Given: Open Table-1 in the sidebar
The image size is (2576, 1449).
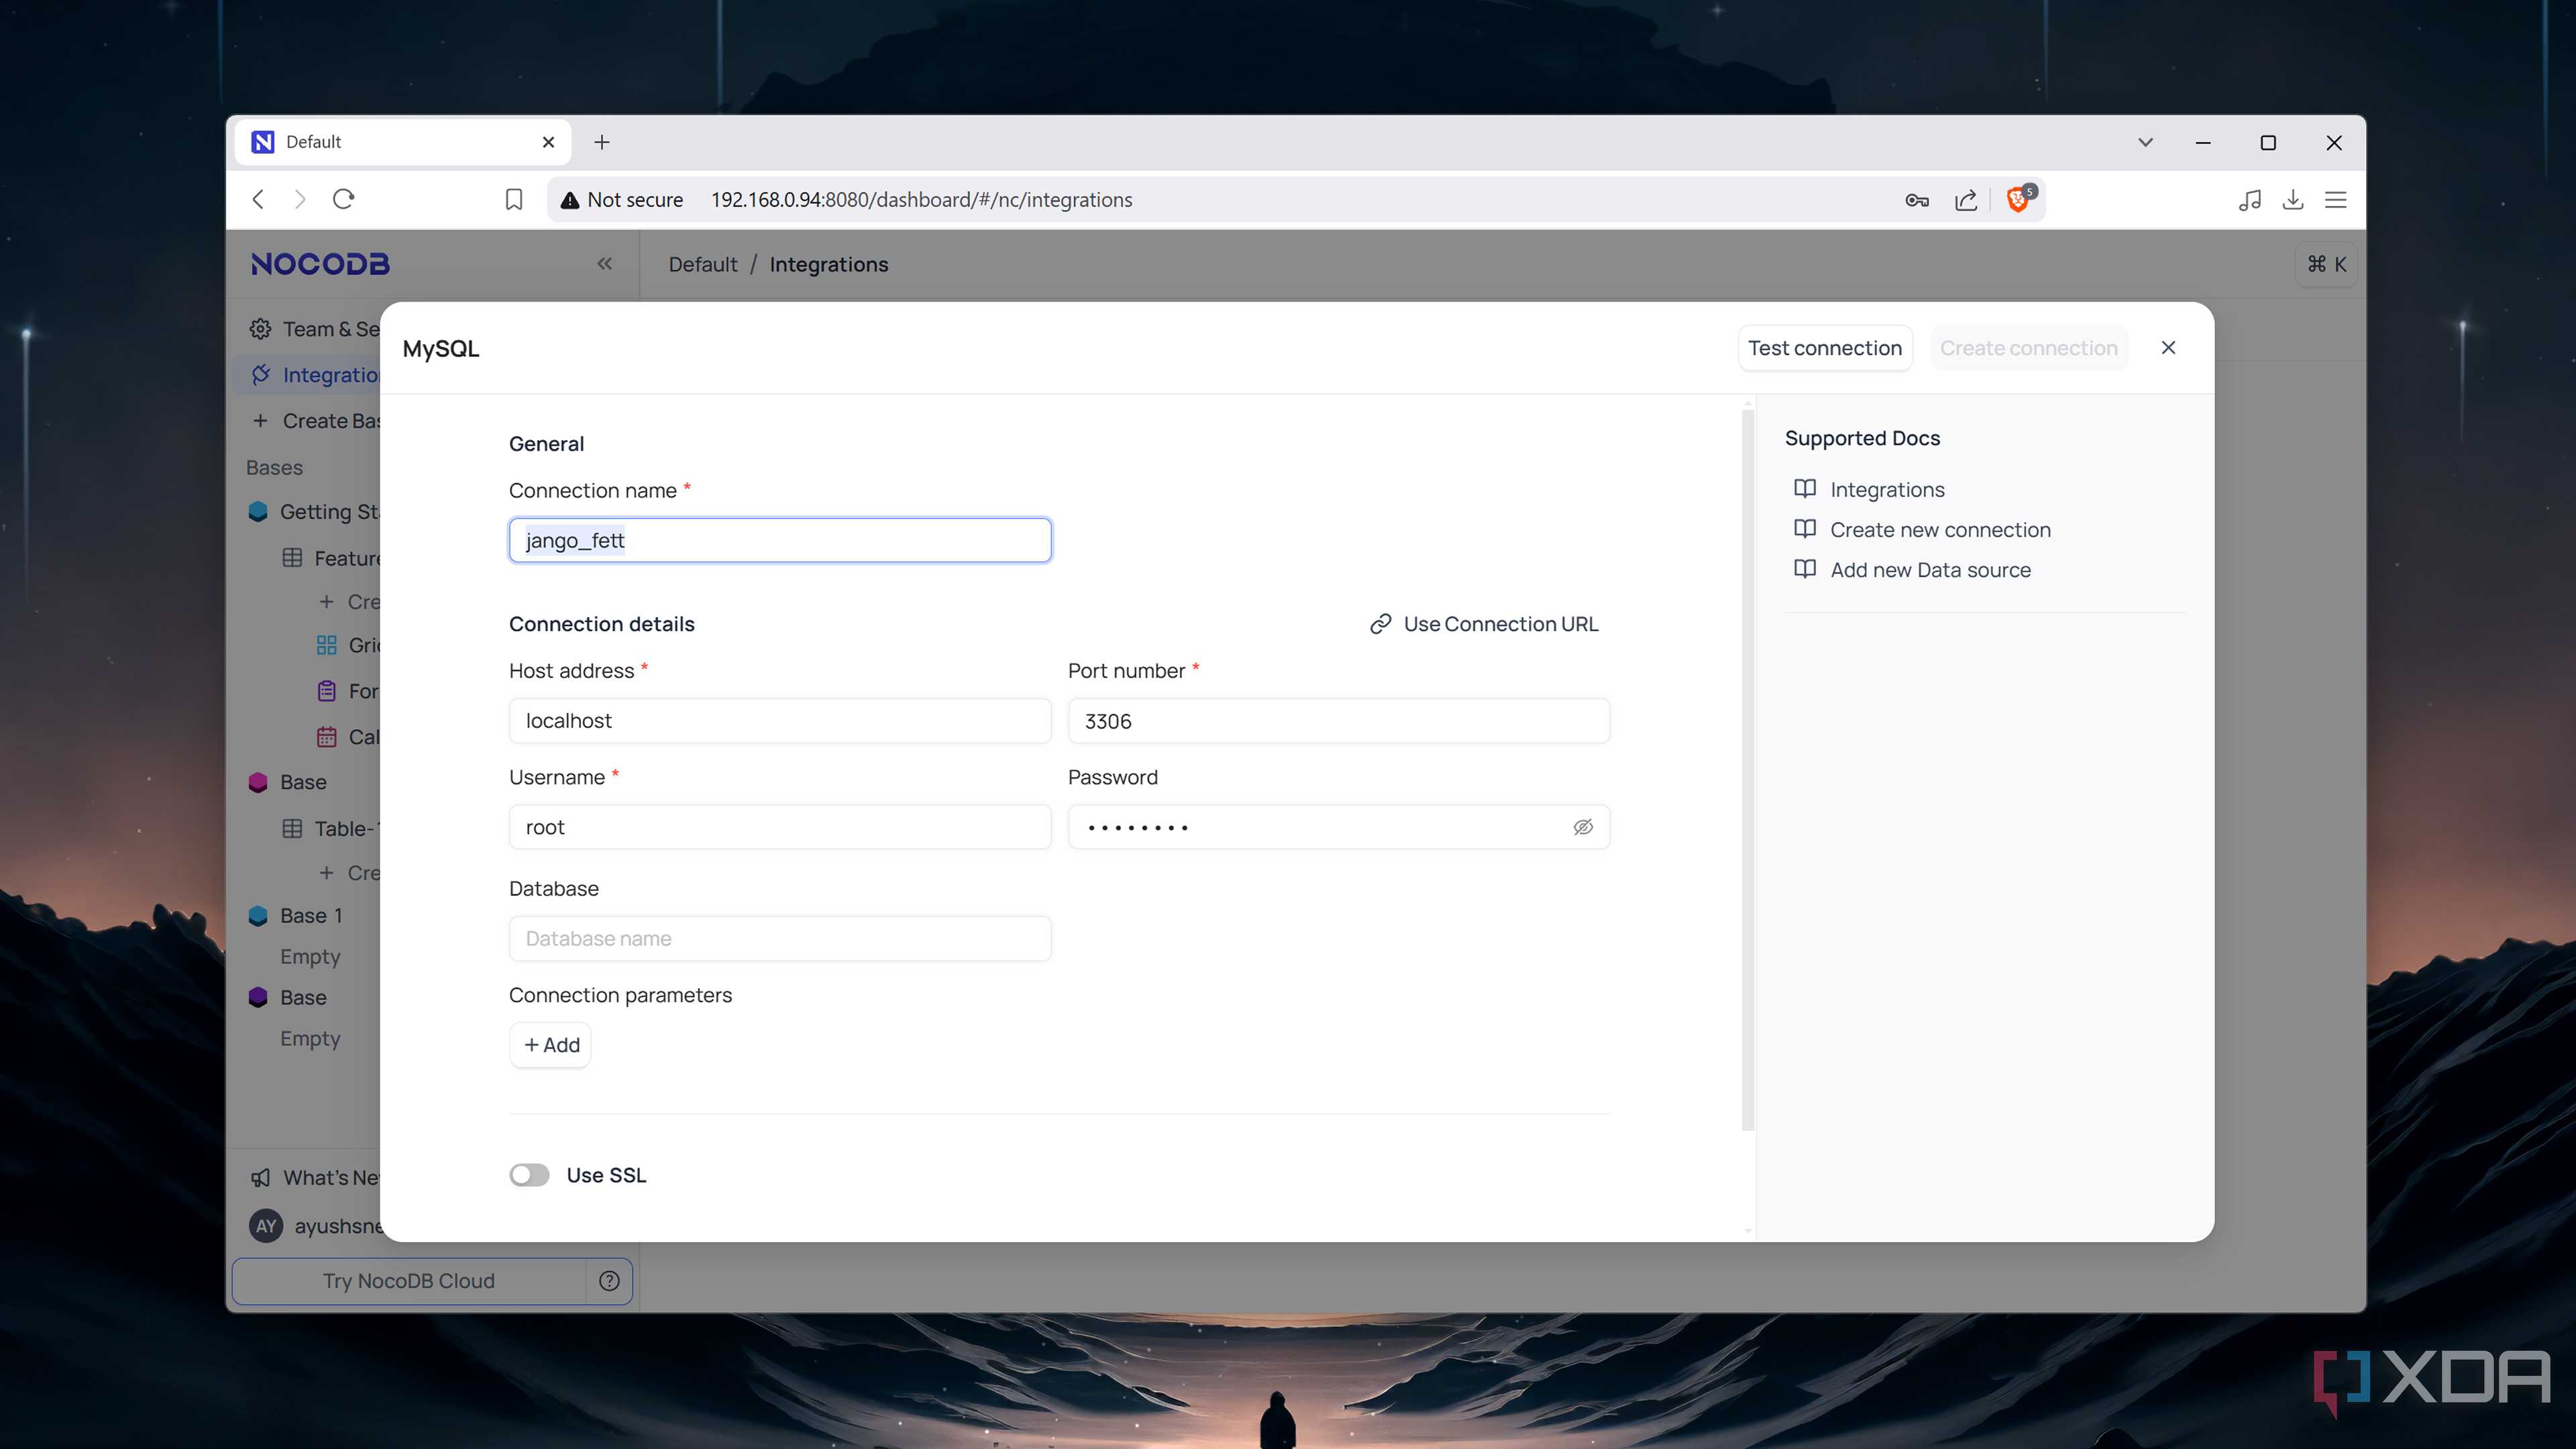Looking at the screenshot, I should pos(331,828).
